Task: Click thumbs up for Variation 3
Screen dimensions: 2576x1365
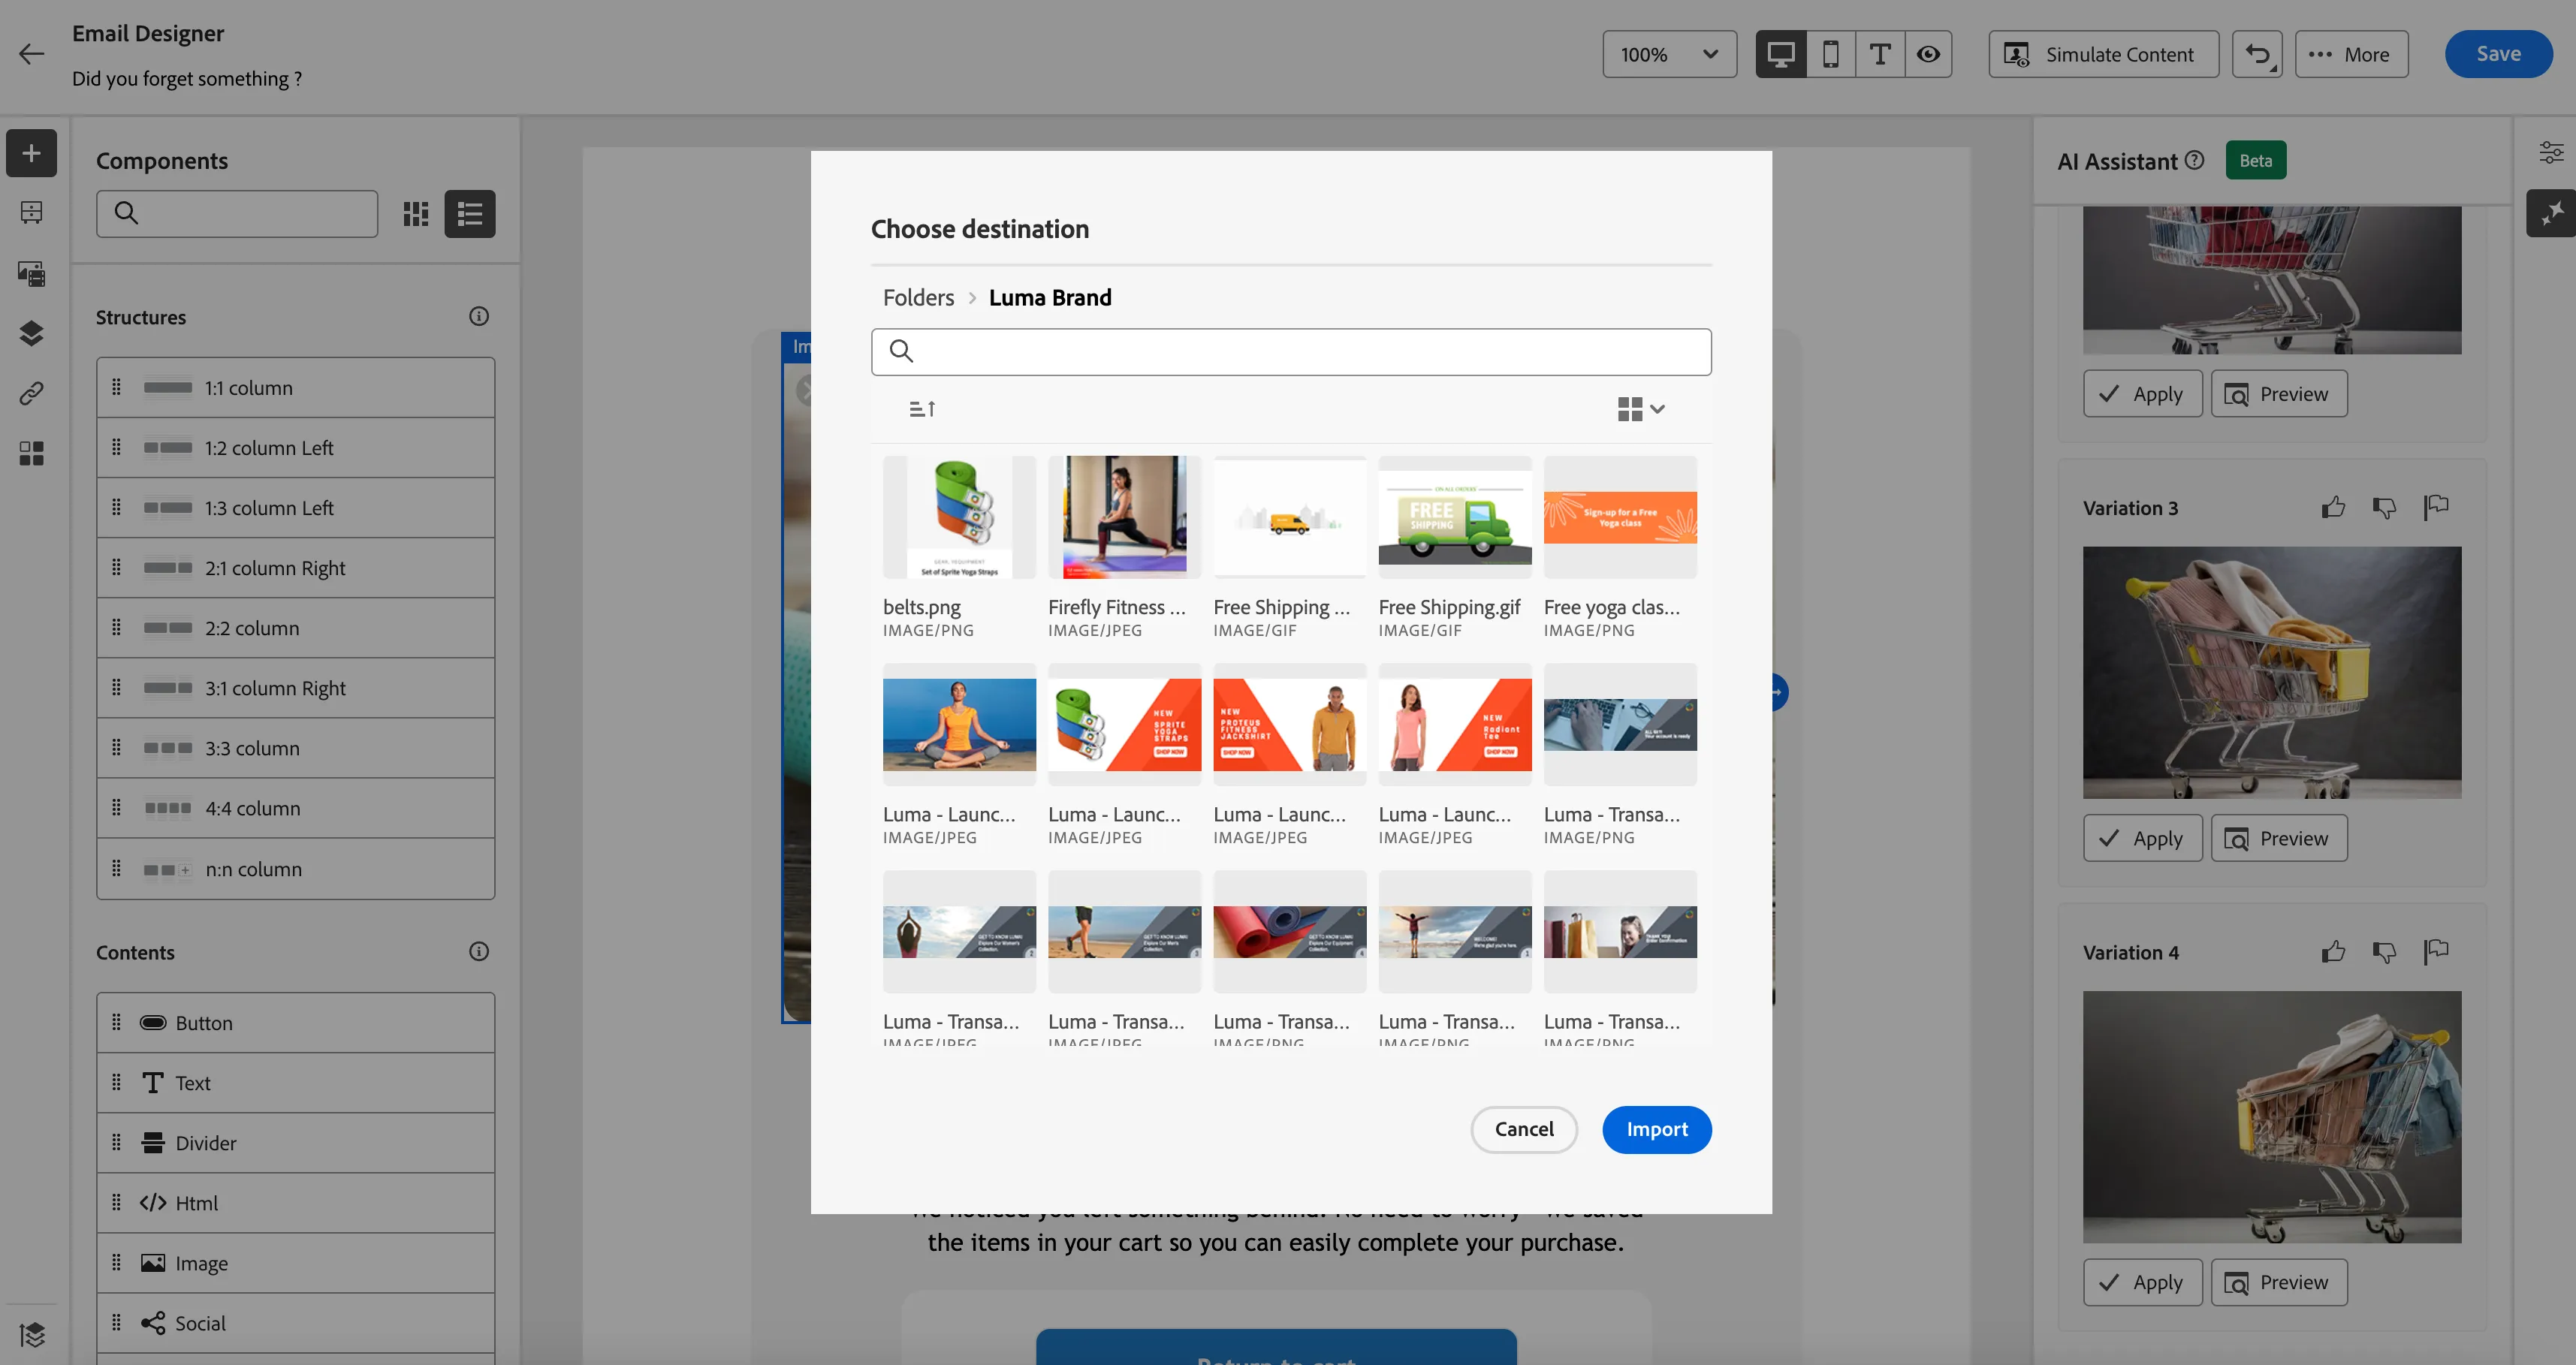Action: click(2334, 508)
